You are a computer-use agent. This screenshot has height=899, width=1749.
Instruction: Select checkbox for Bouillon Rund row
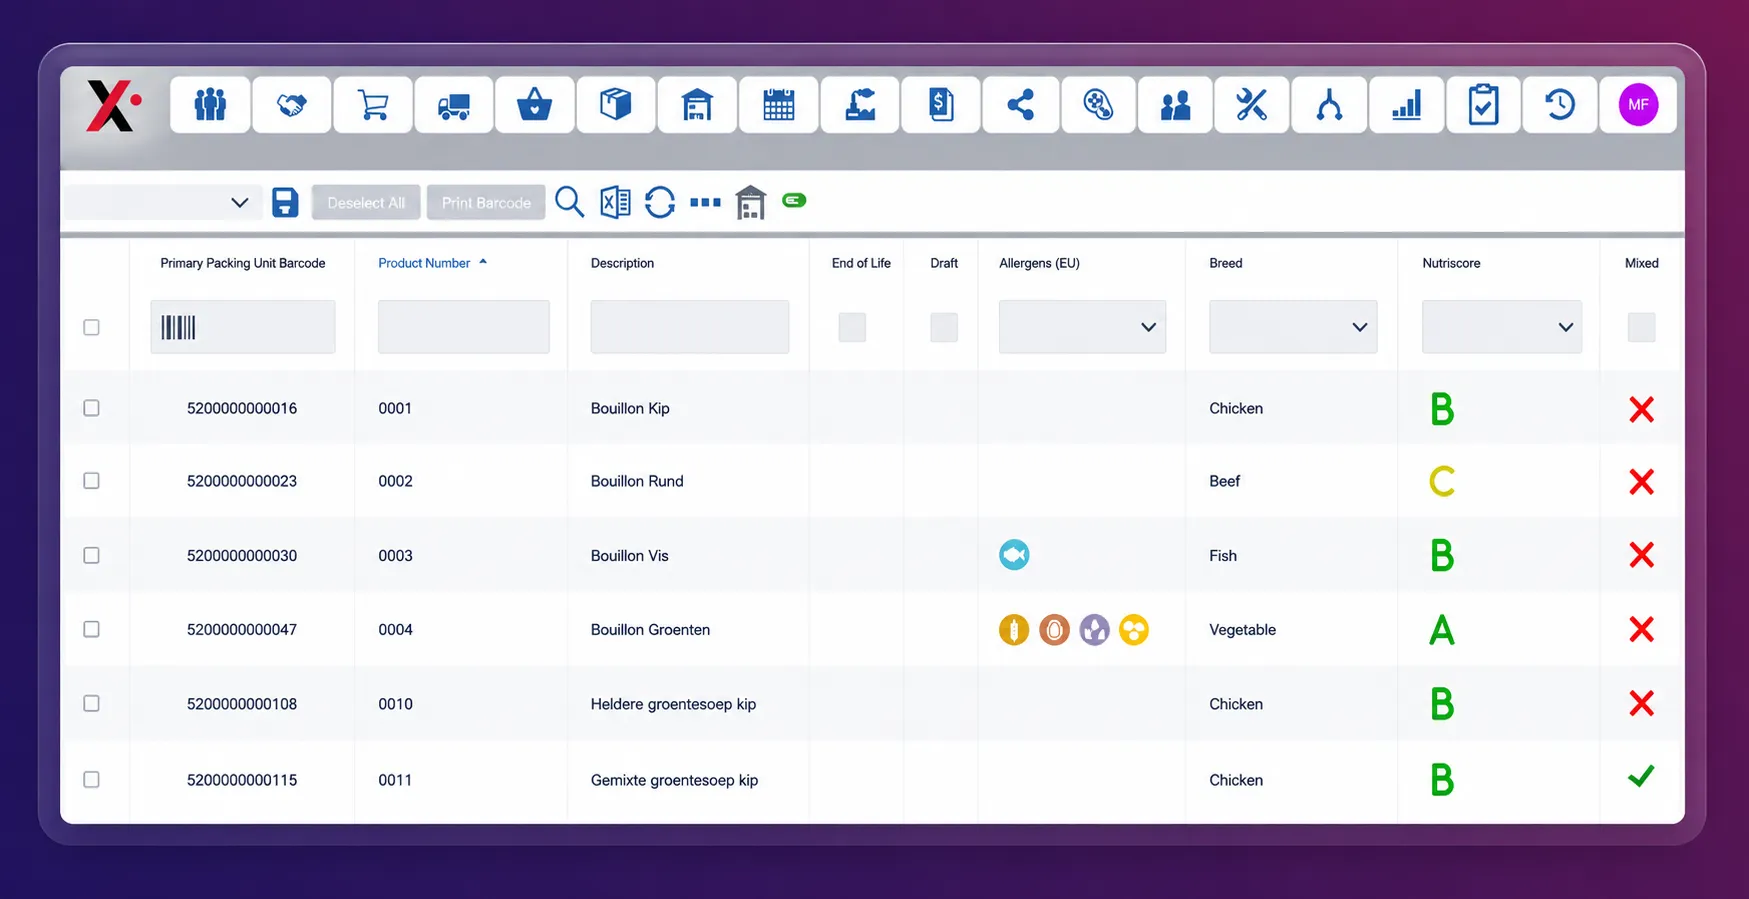91,481
